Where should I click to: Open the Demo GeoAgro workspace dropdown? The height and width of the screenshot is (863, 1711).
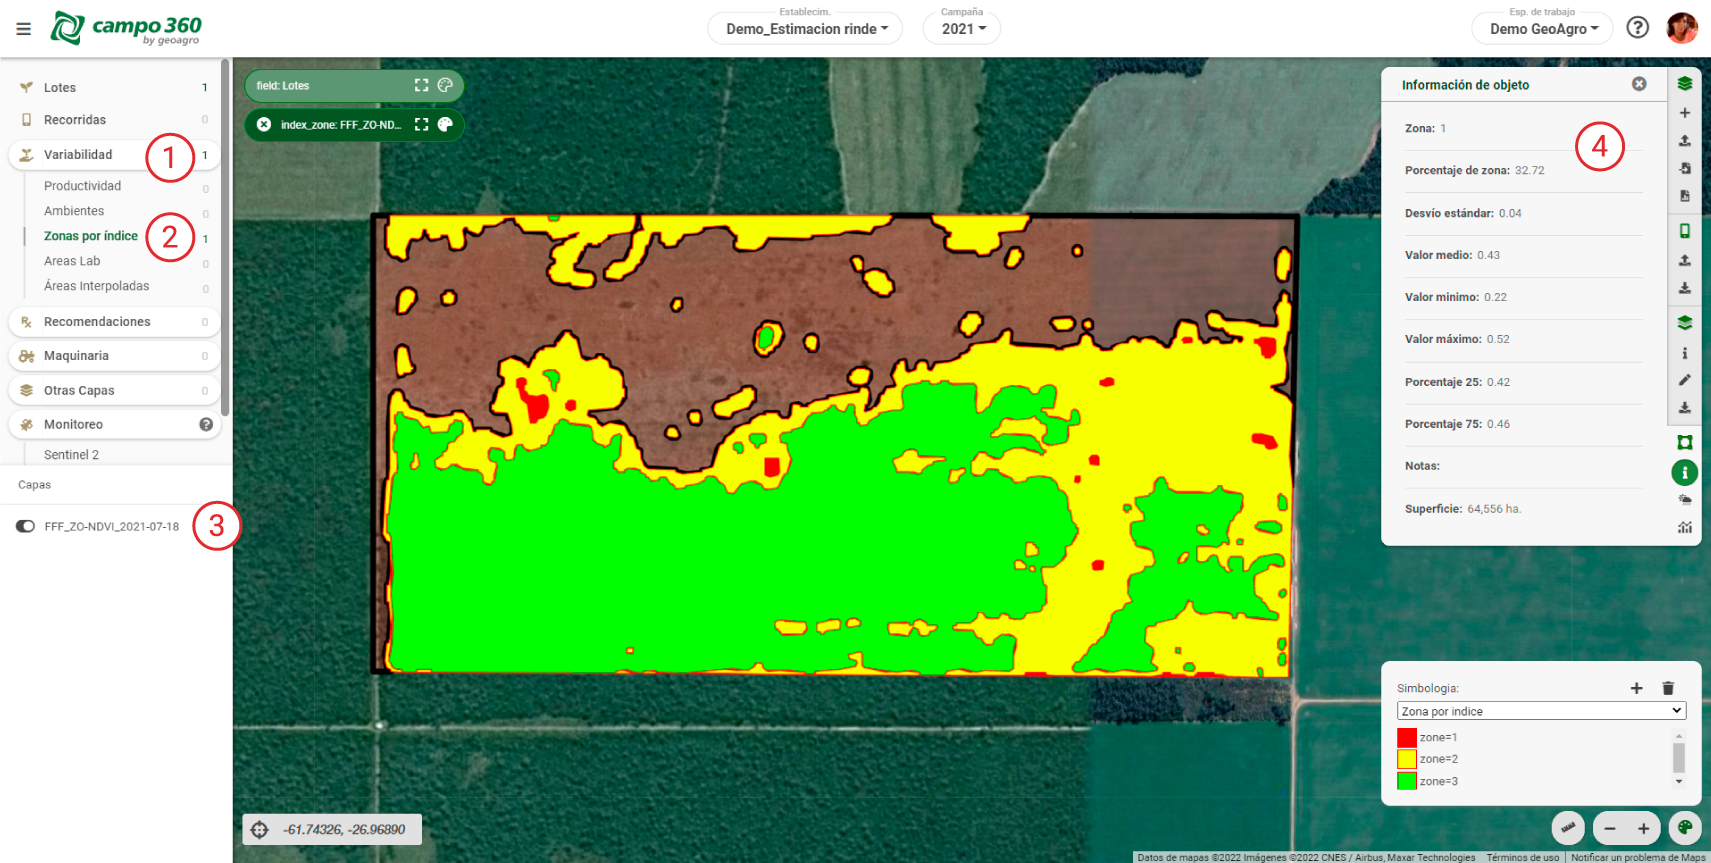click(x=1542, y=29)
